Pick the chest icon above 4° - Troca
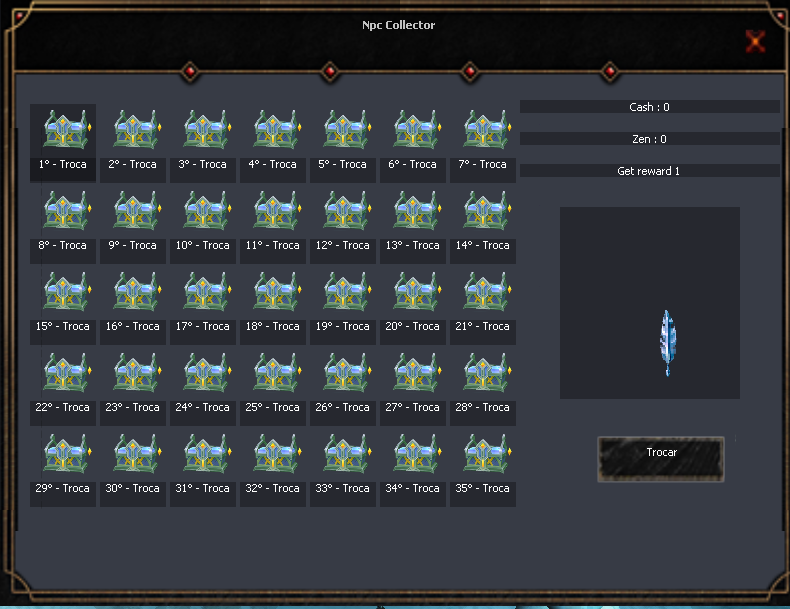The height and width of the screenshot is (609, 790). coord(277,129)
